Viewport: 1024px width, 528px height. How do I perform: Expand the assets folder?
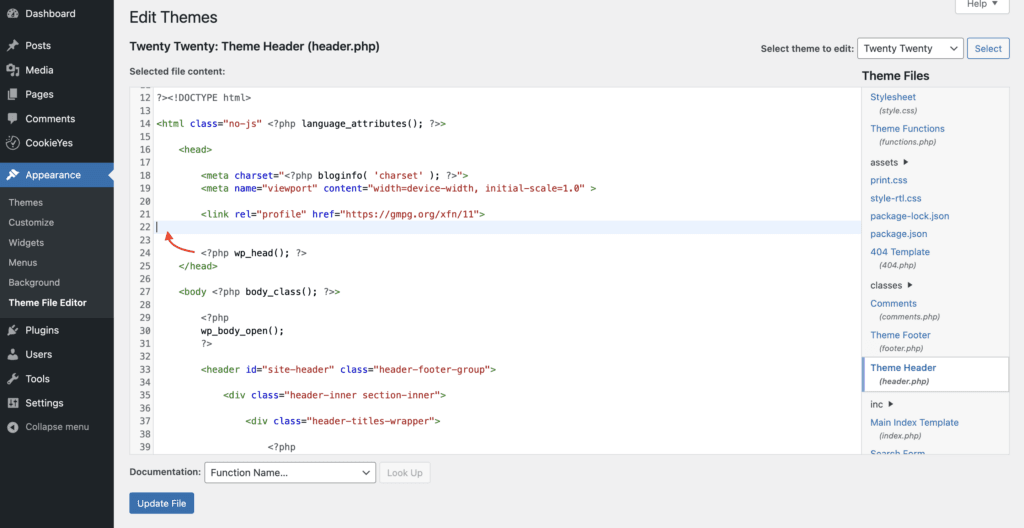tap(889, 162)
